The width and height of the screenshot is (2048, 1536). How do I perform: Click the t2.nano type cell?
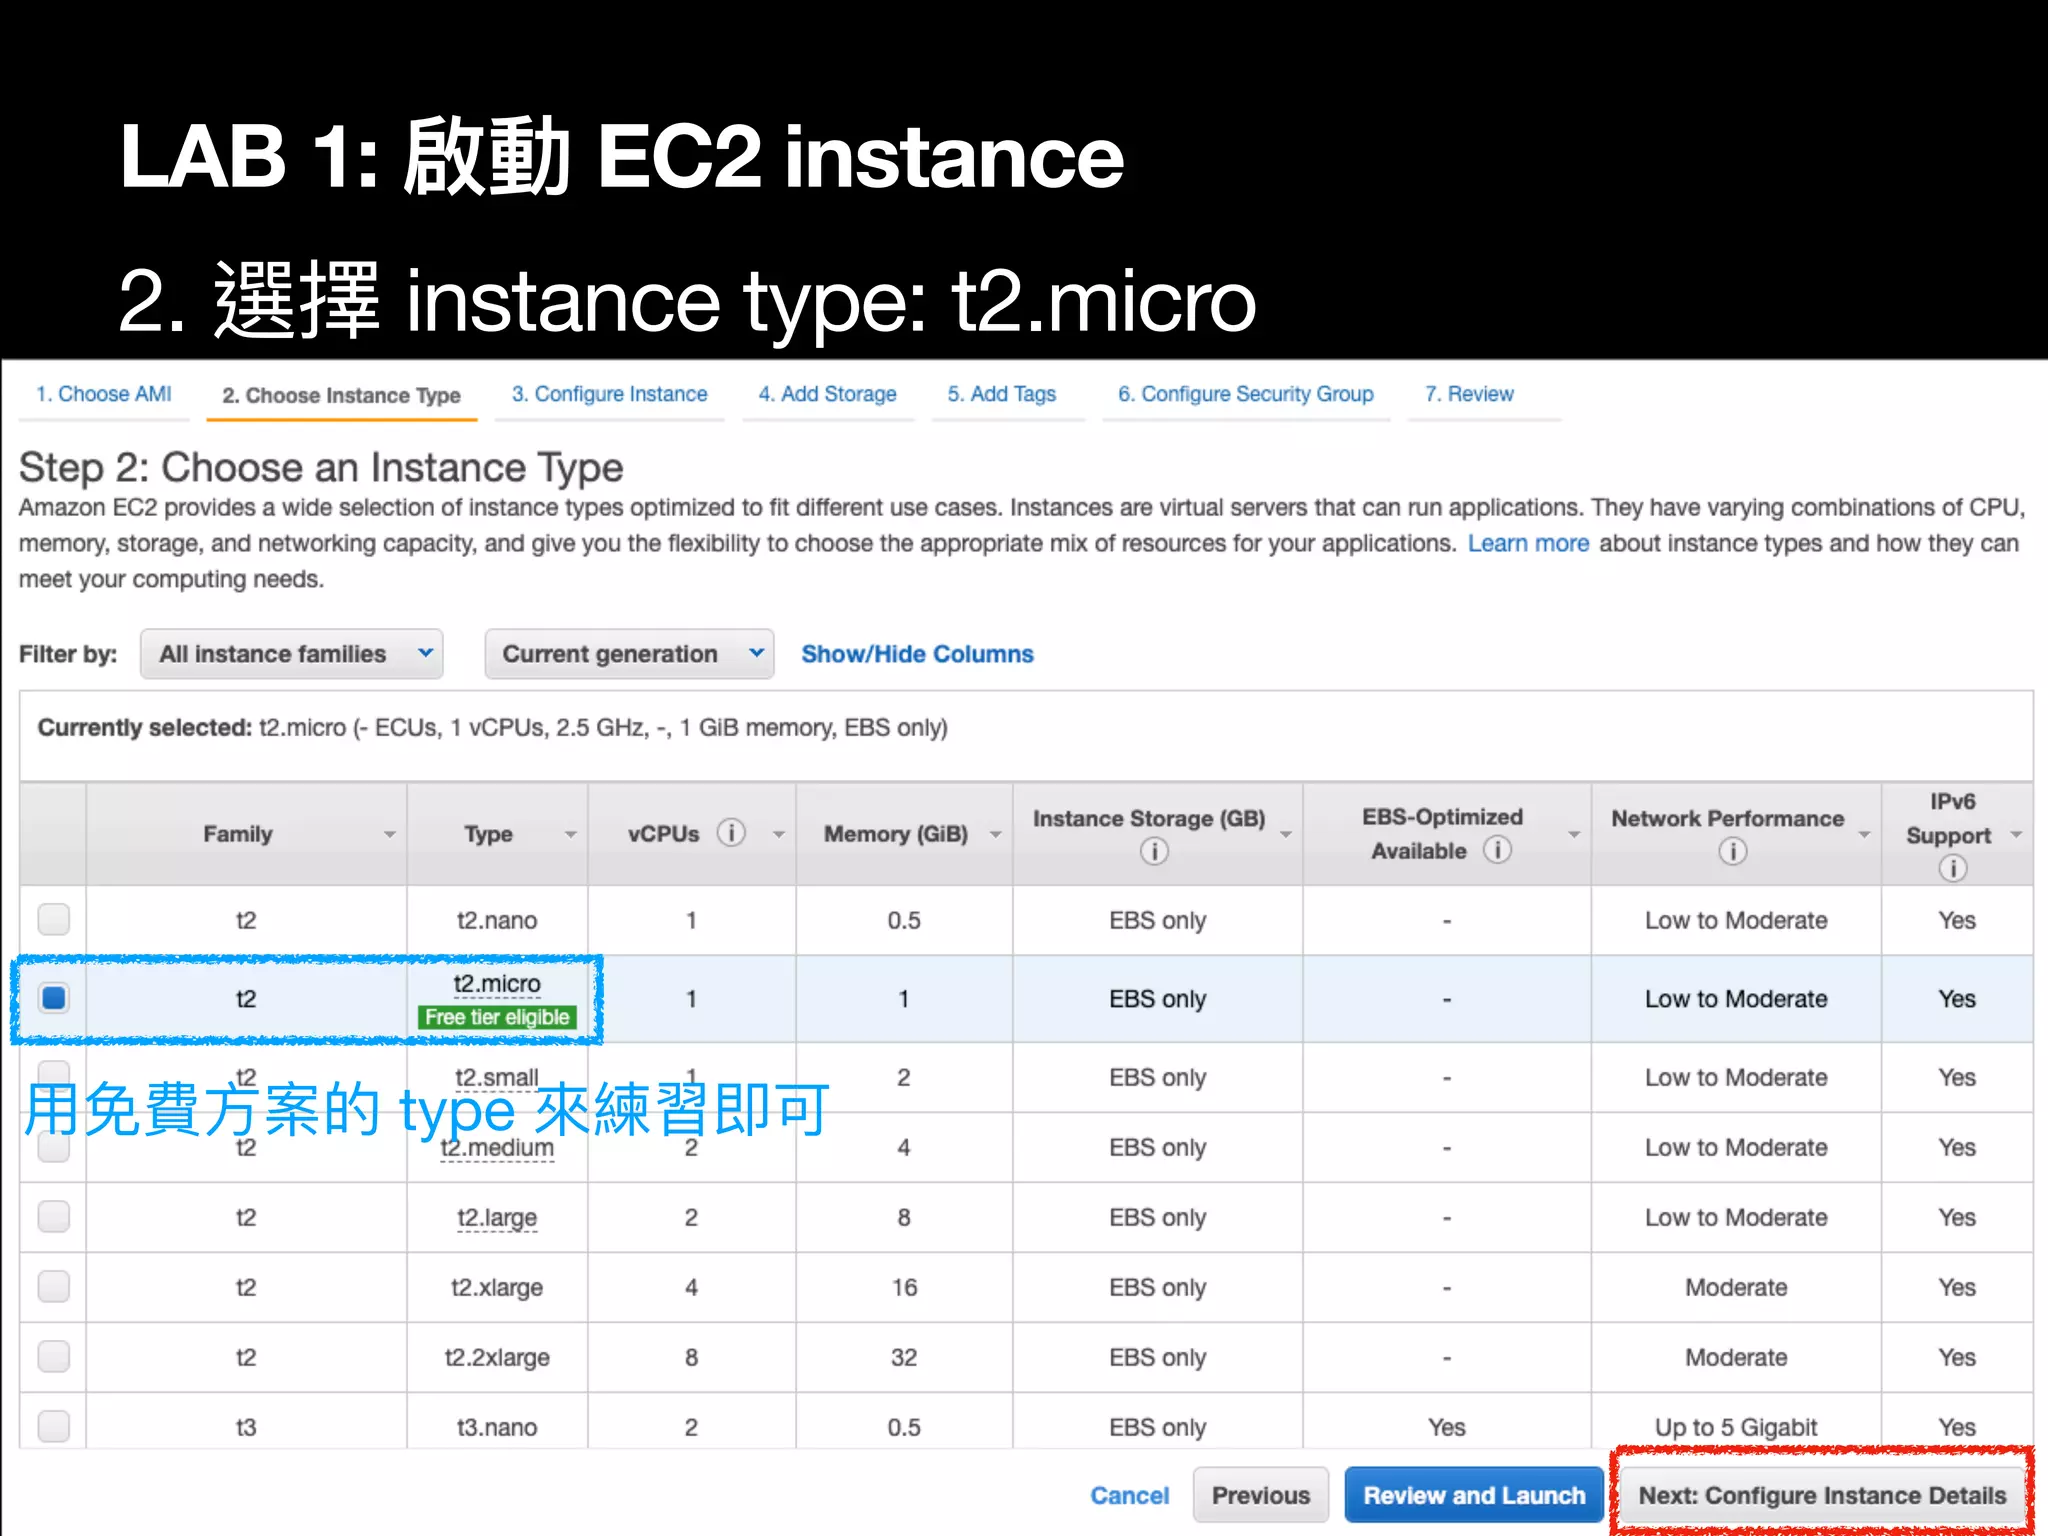(x=497, y=920)
